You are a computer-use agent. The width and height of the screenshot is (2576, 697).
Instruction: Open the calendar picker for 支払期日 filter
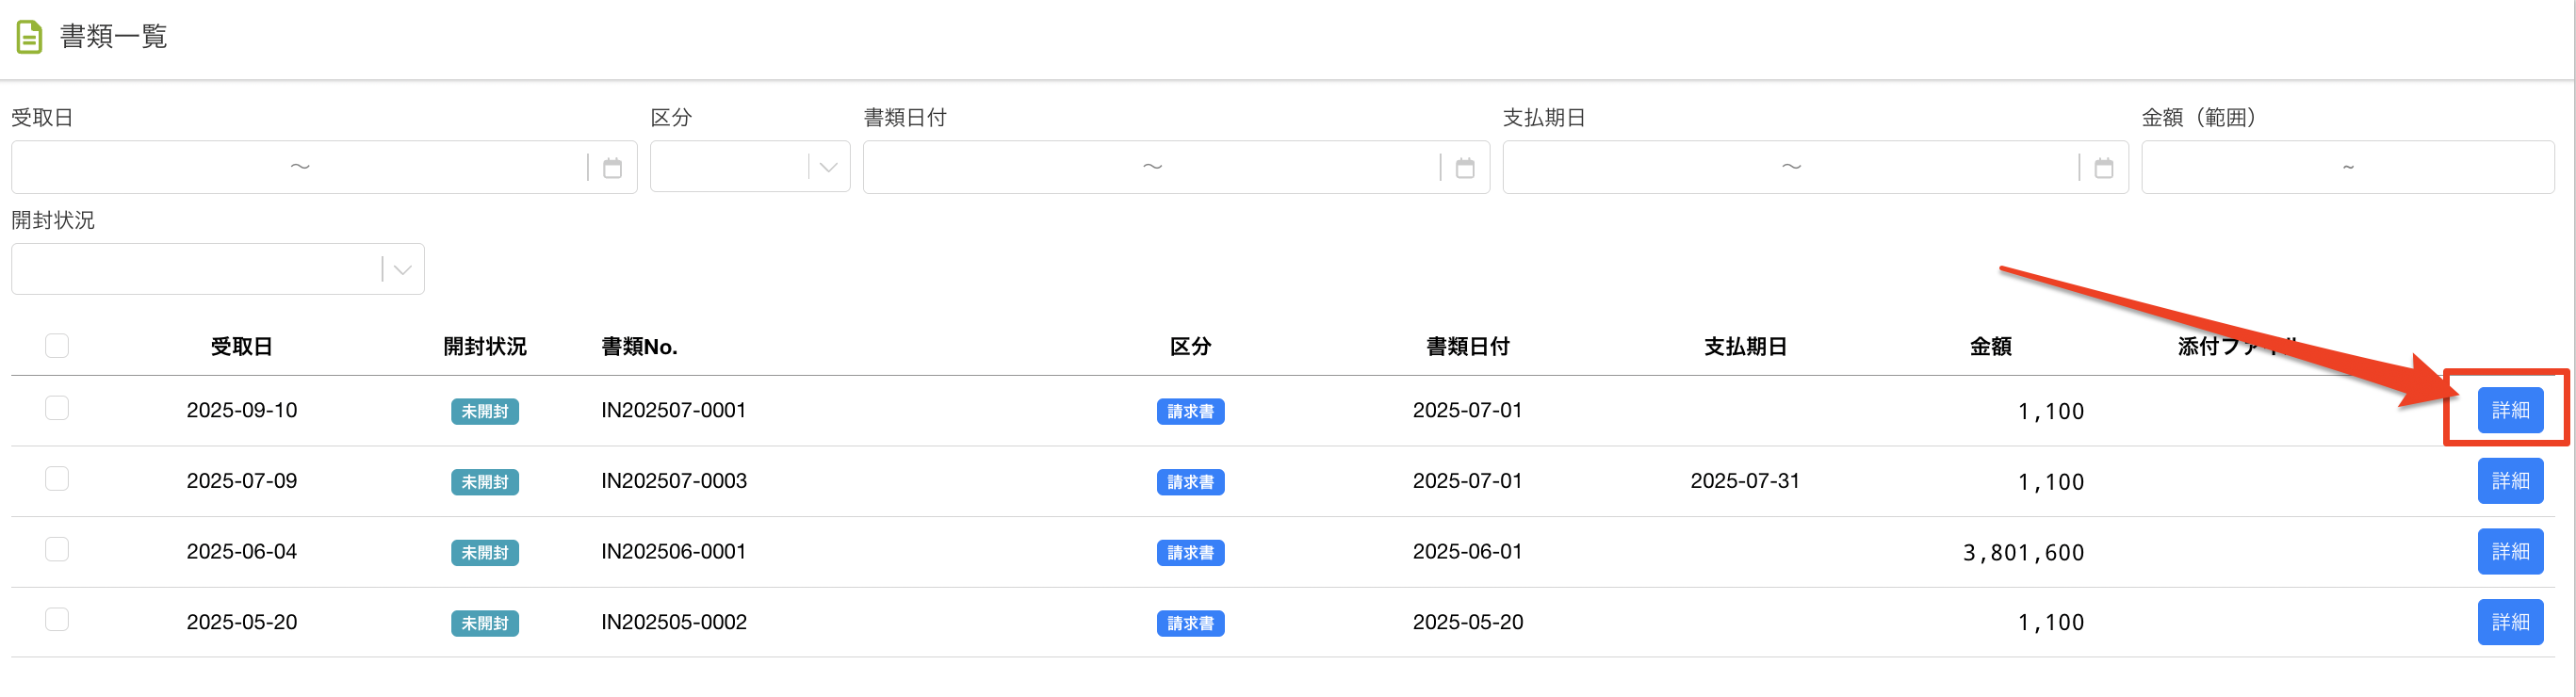pyautogui.click(x=2104, y=168)
